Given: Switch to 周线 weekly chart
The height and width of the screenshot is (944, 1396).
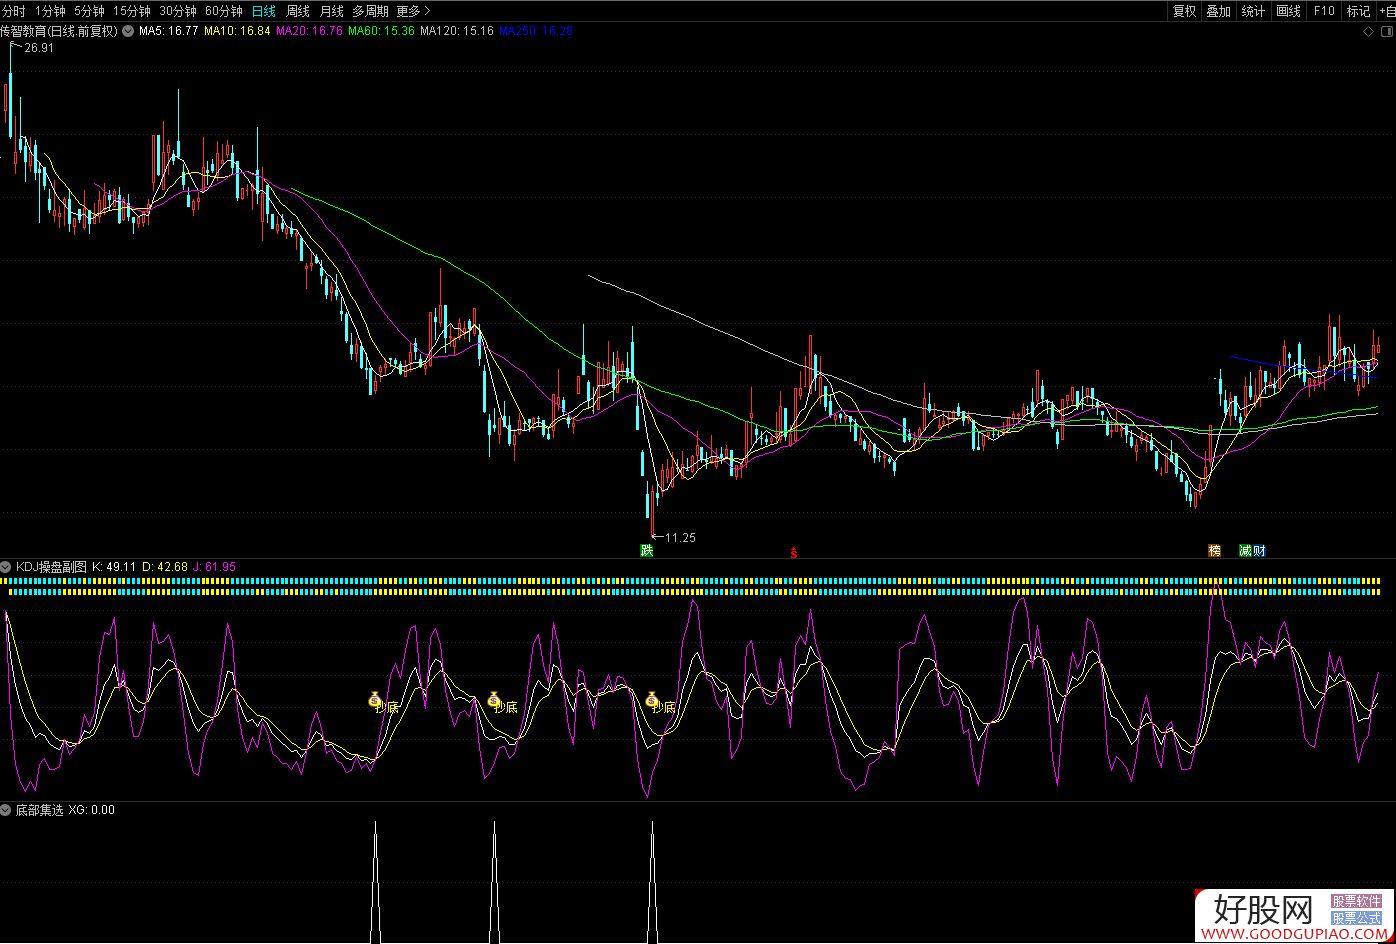Looking at the screenshot, I should pyautogui.click(x=298, y=11).
